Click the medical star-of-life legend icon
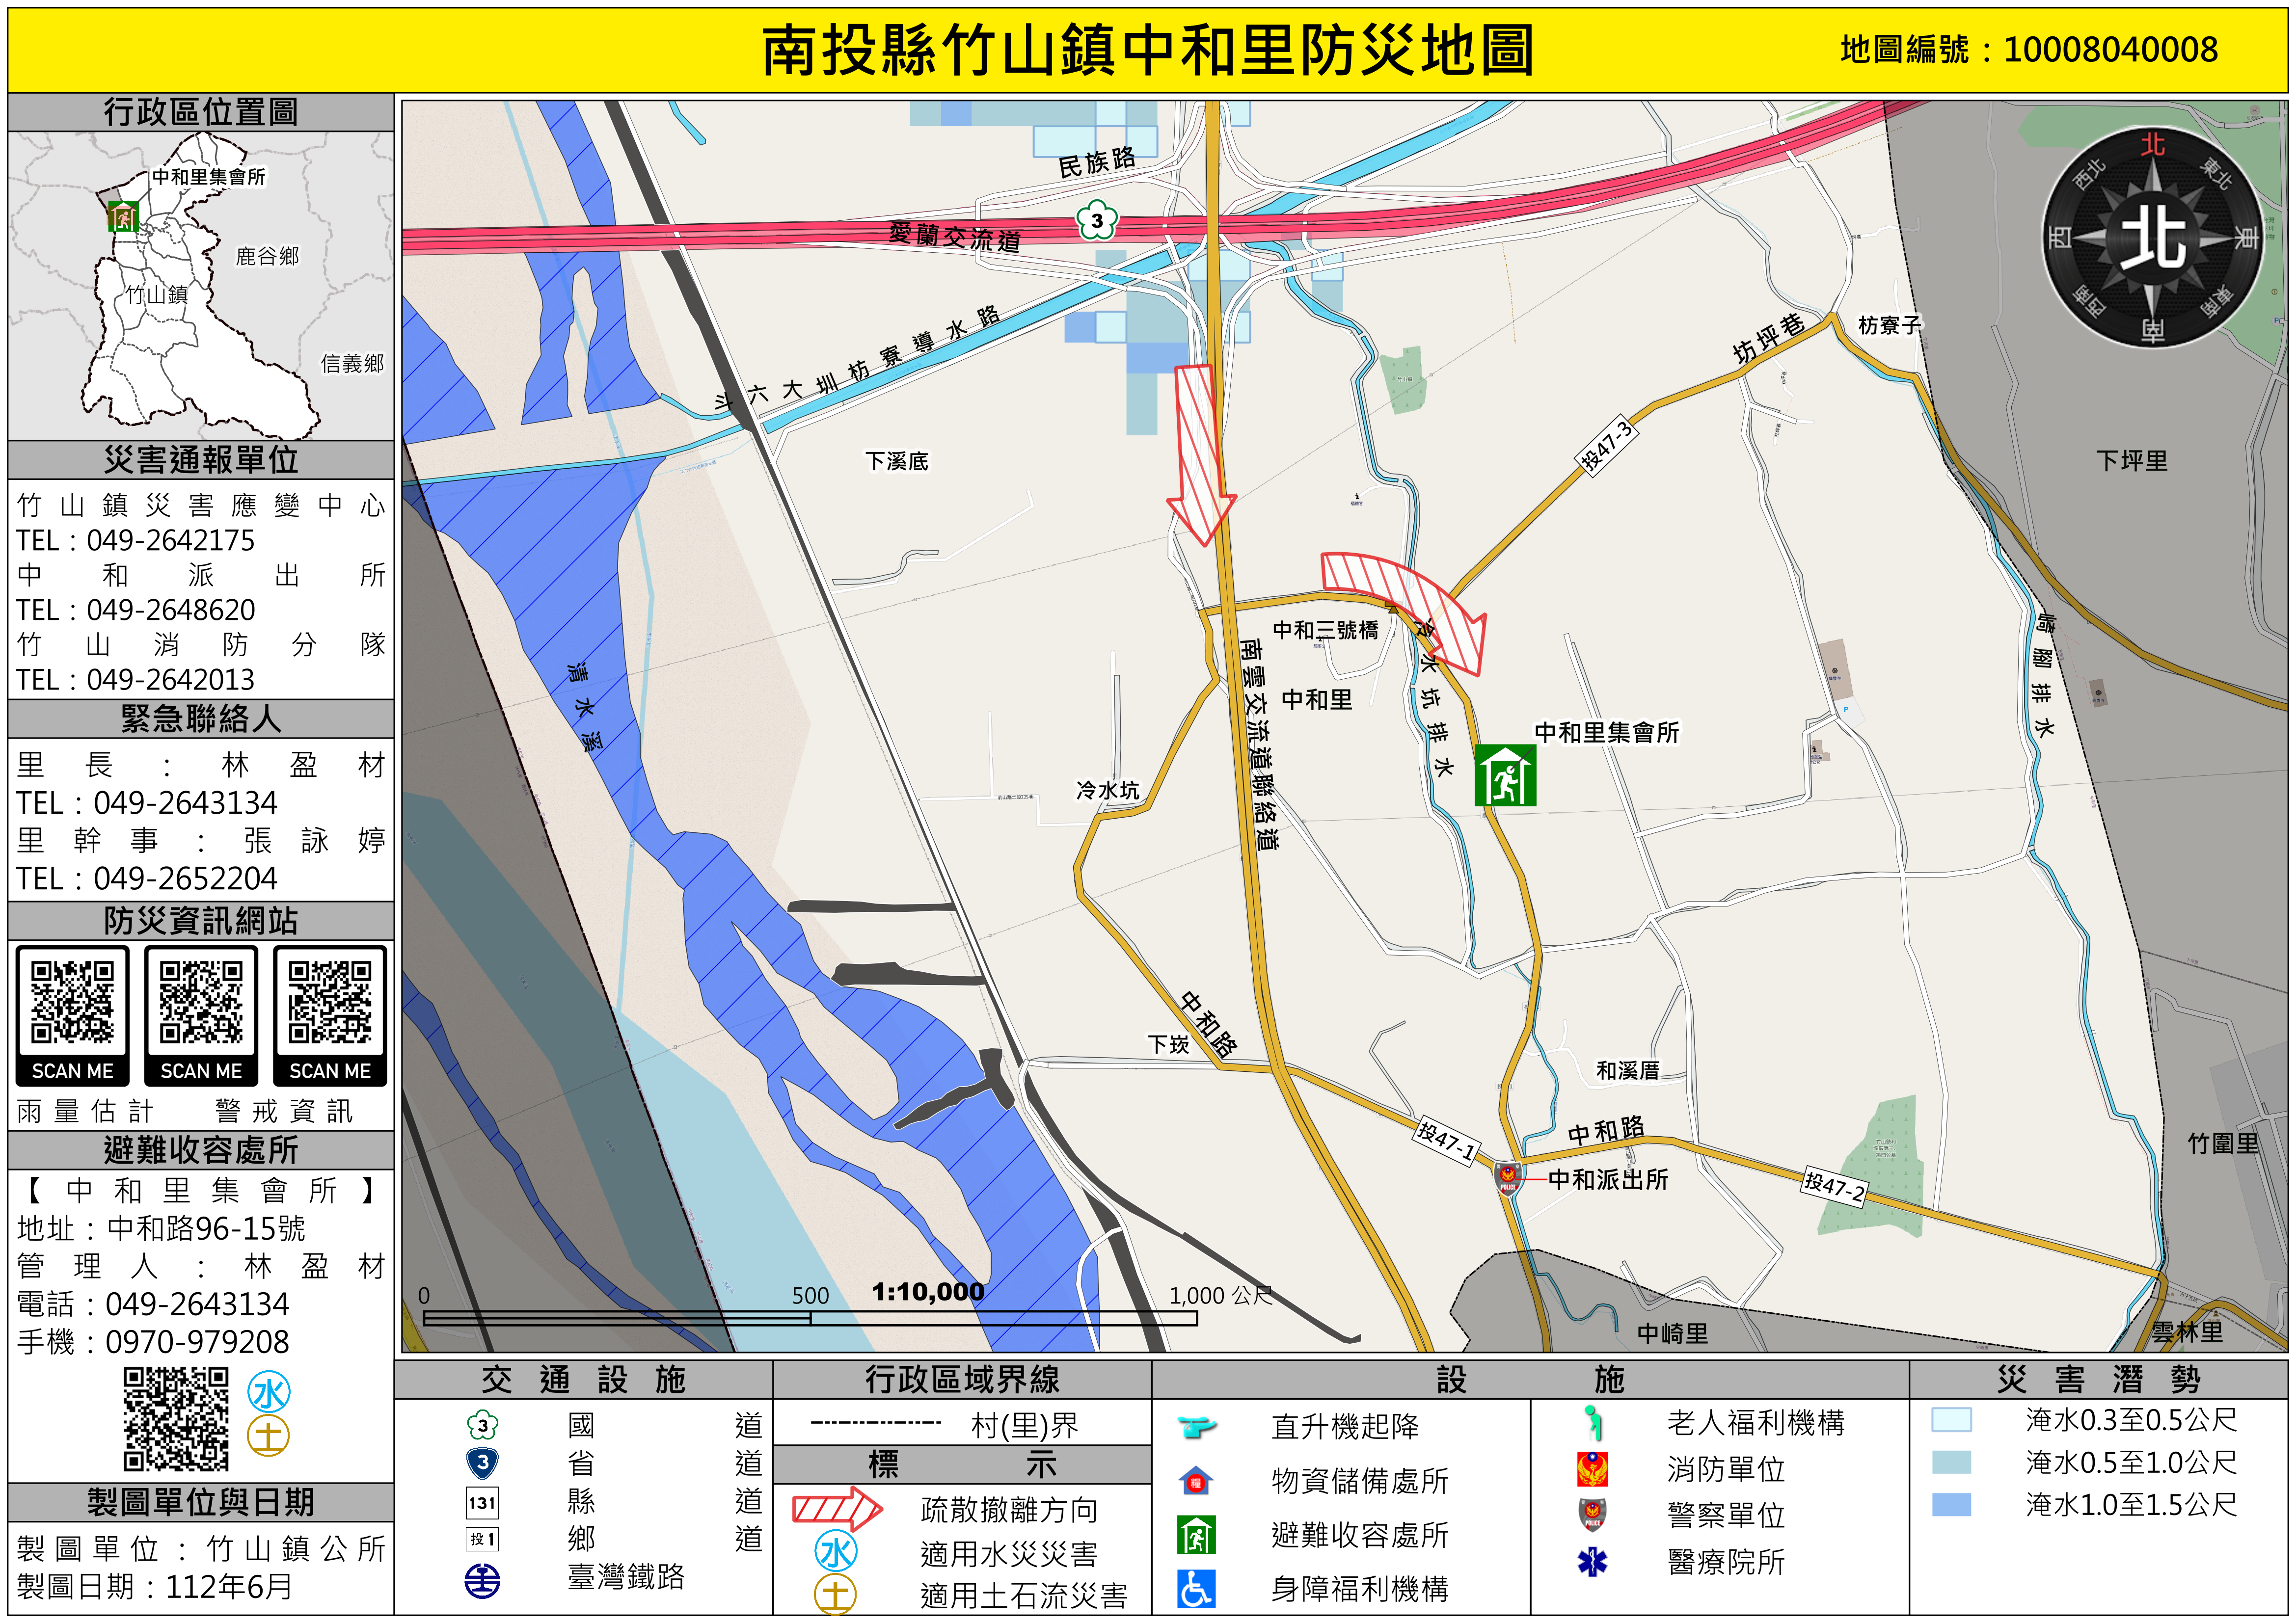The width and height of the screenshot is (2296, 1623). coord(1592,1561)
